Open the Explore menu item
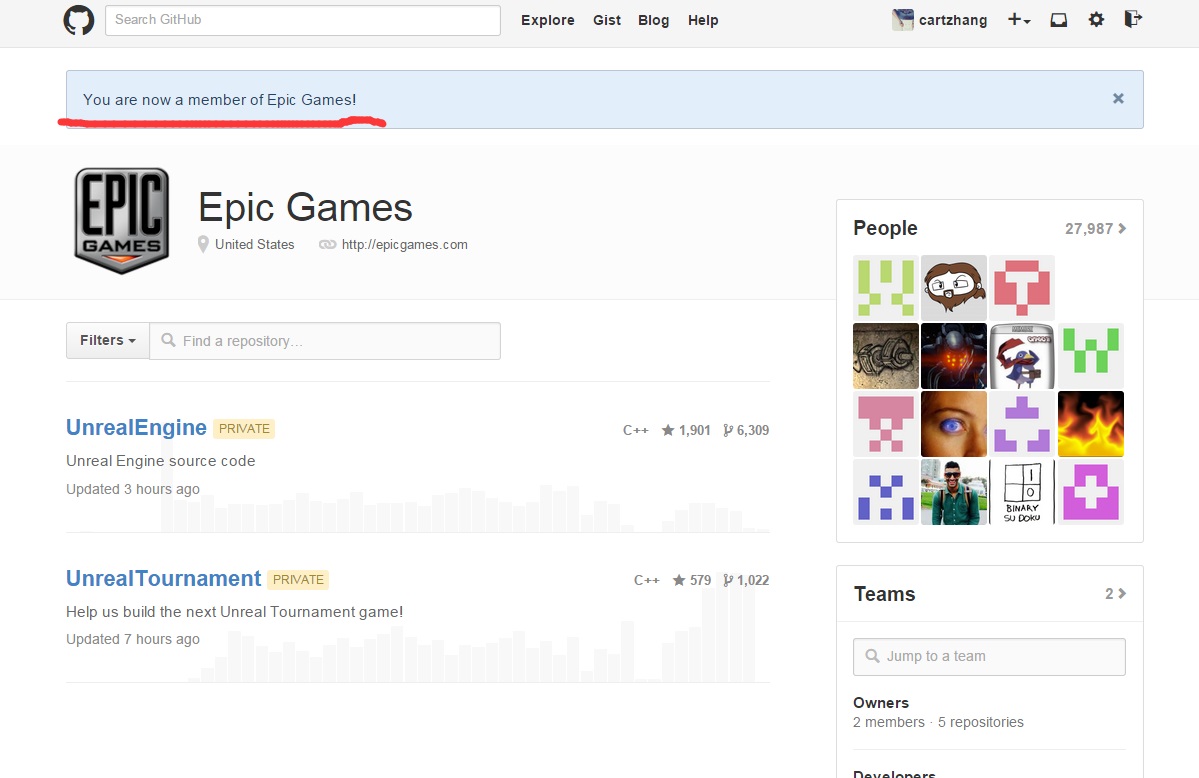The width and height of the screenshot is (1199, 778). point(547,20)
